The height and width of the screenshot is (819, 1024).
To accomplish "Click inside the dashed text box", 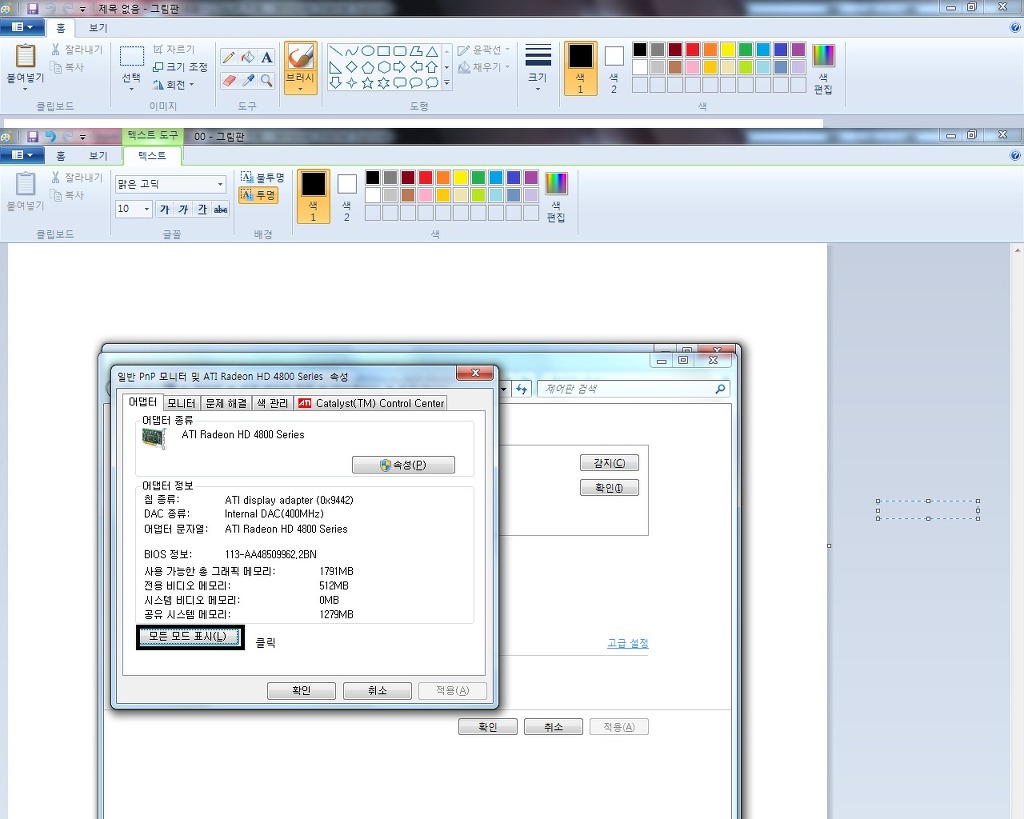I will (927, 510).
